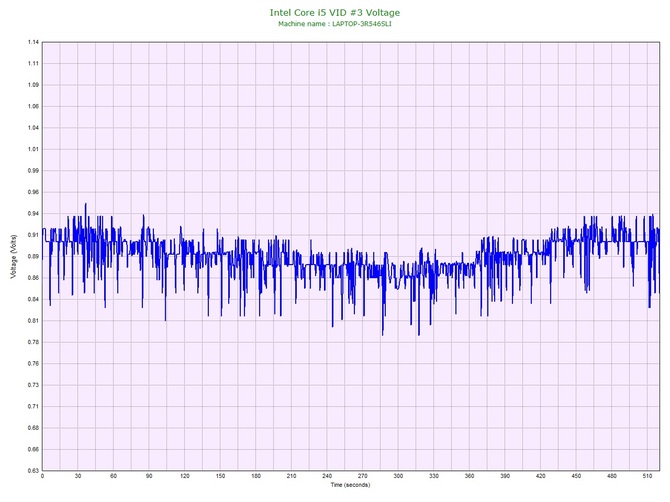Click the 1.11 y-axis value

[x=33, y=64]
